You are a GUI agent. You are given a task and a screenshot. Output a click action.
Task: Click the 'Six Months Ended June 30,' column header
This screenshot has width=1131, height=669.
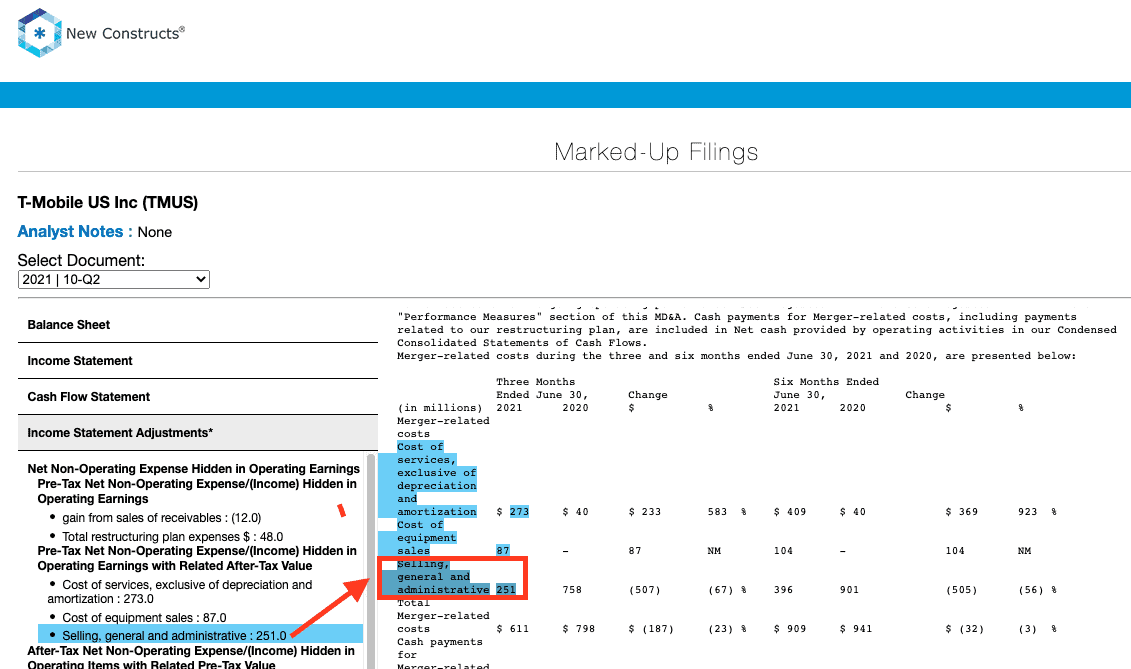pos(826,388)
